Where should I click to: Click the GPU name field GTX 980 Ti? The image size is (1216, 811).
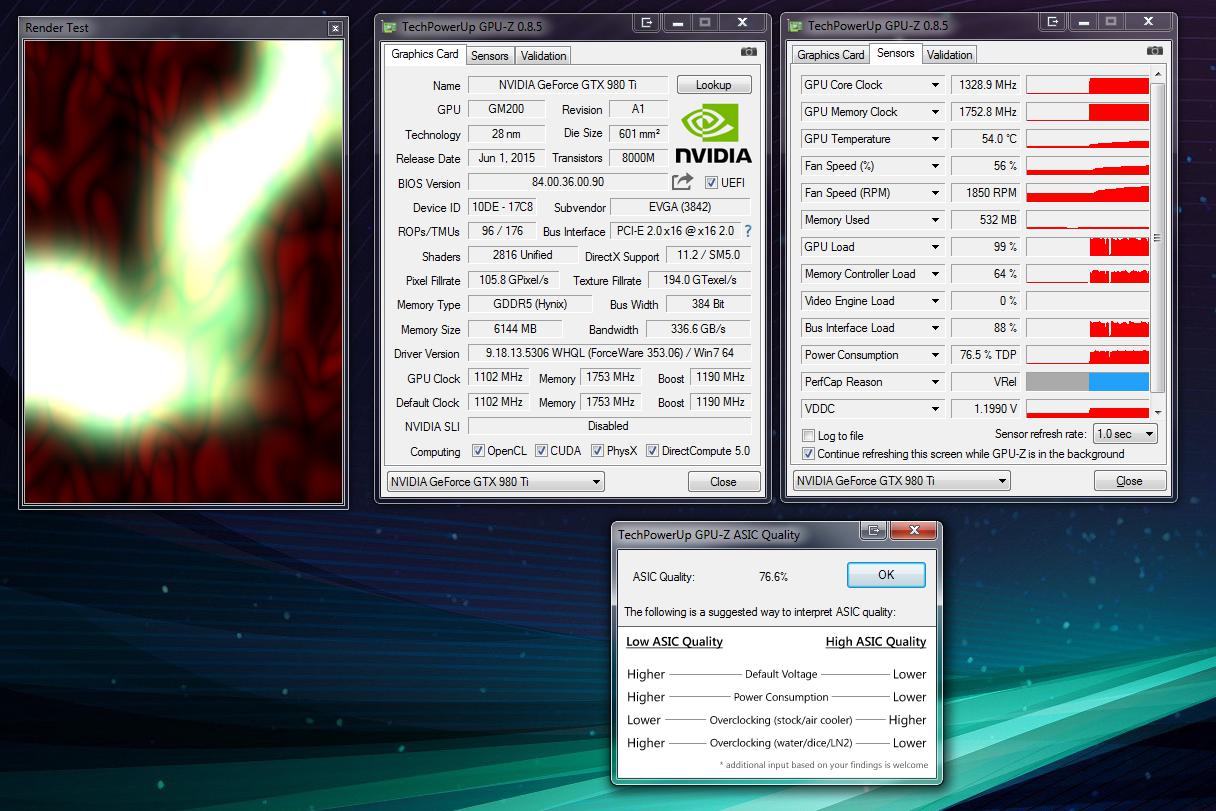point(569,85)
